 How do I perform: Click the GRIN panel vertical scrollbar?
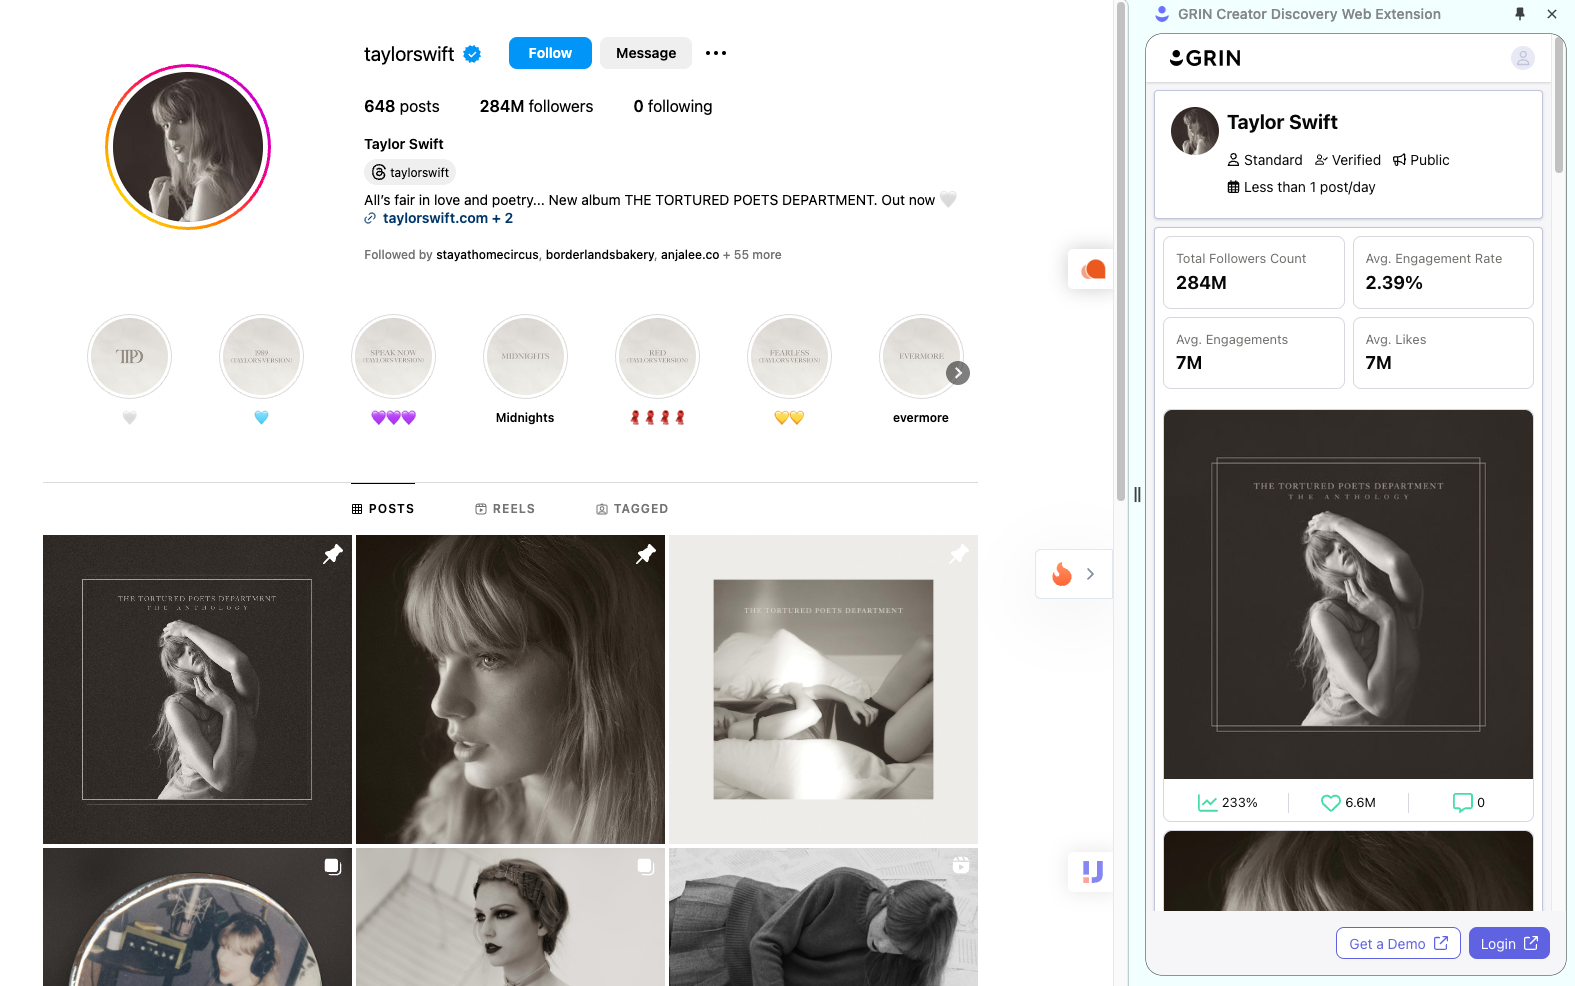pos(1559,105)
